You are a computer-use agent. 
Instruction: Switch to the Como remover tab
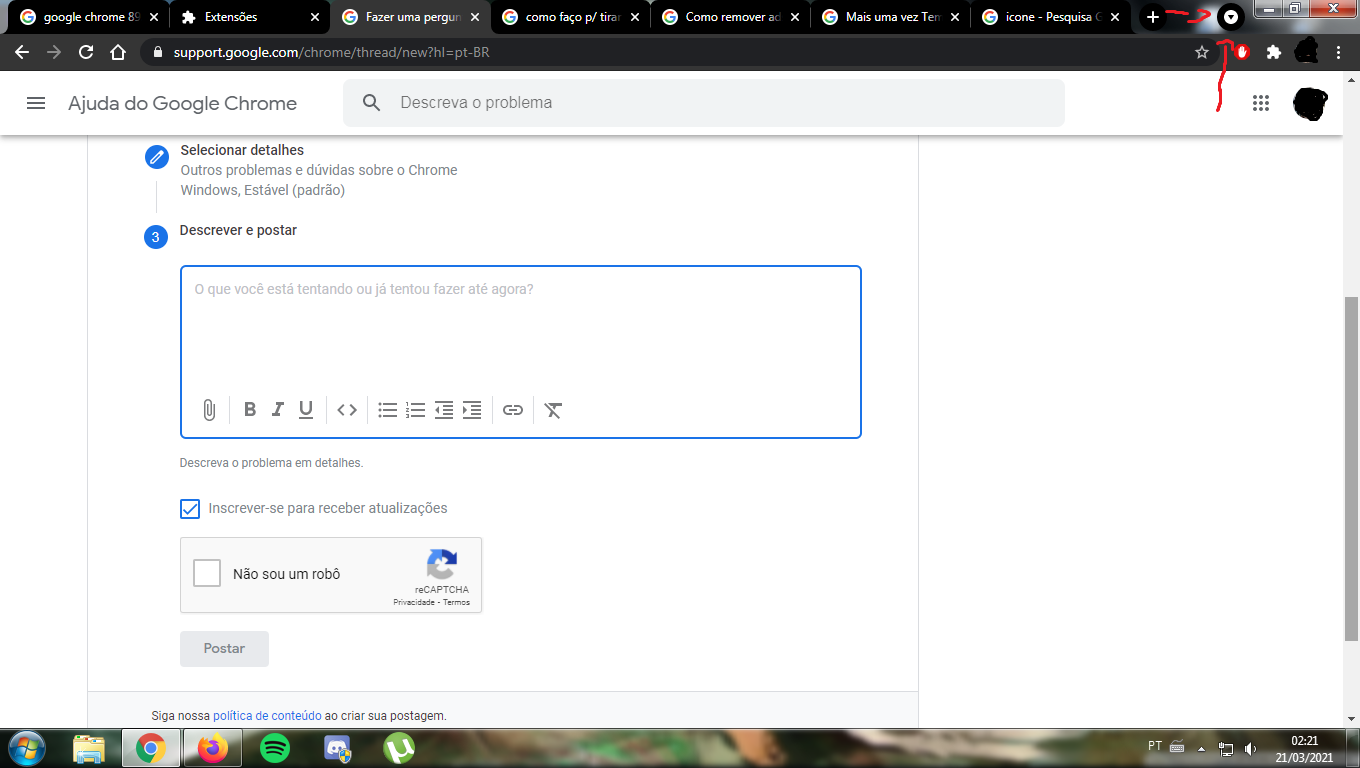coord(730,17)
